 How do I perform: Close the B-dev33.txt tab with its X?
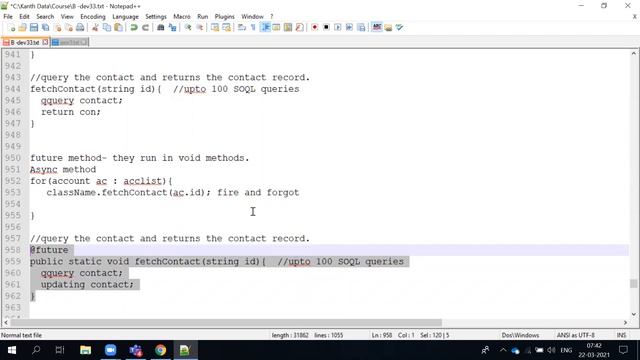(x=45, y=42)
